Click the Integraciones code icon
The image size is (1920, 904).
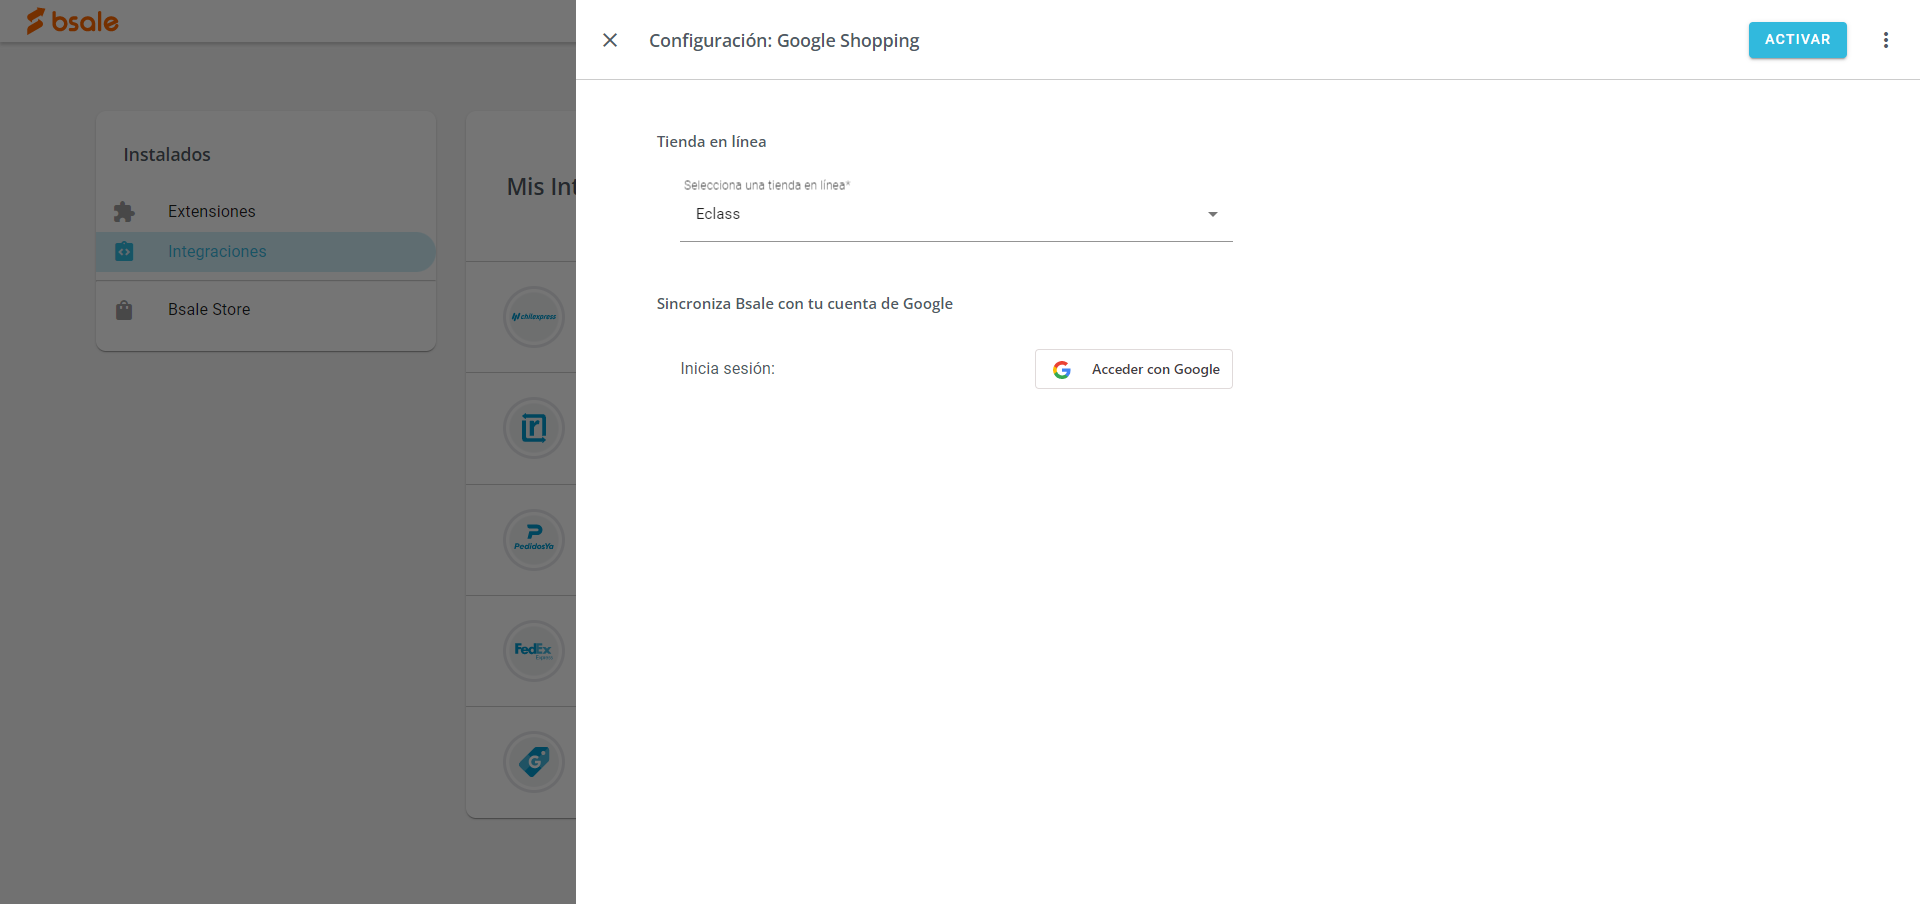click(124, 252)
